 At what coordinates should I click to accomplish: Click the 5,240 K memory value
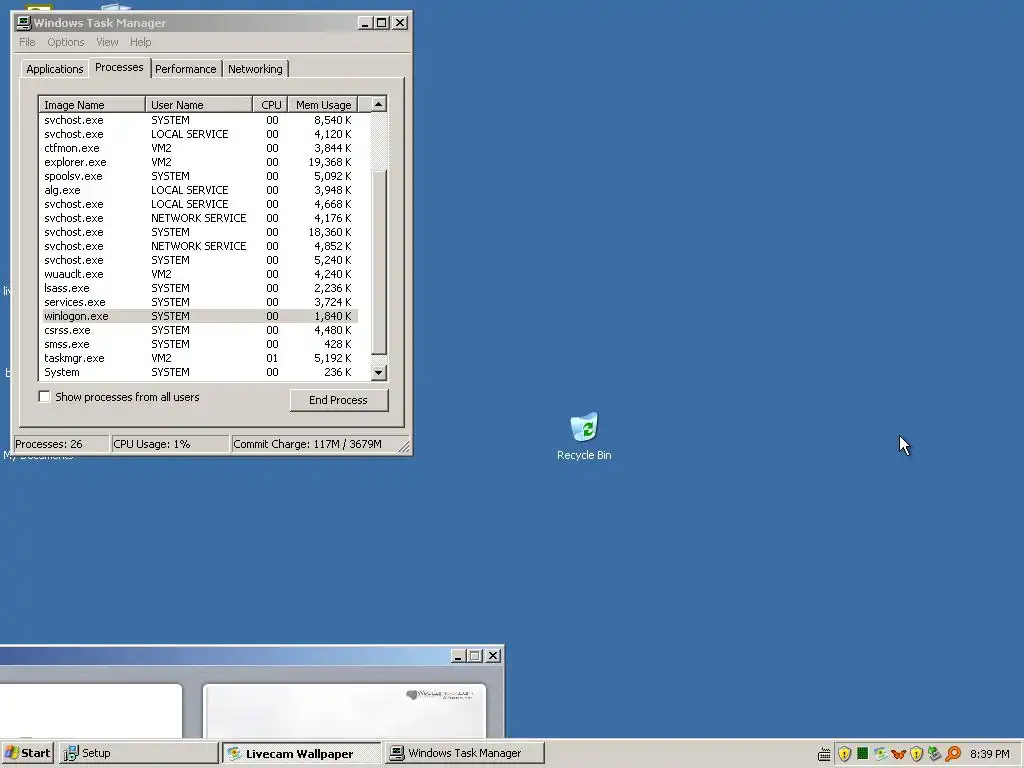(332, 260)
